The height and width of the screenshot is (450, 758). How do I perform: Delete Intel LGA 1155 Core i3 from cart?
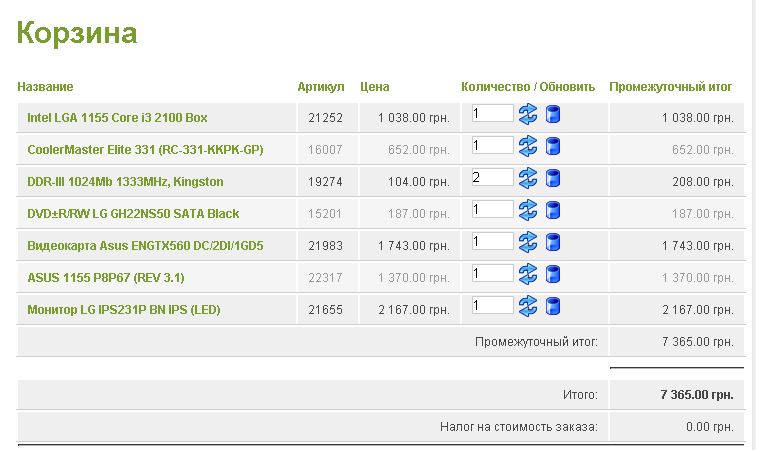(x=553, y=115)
